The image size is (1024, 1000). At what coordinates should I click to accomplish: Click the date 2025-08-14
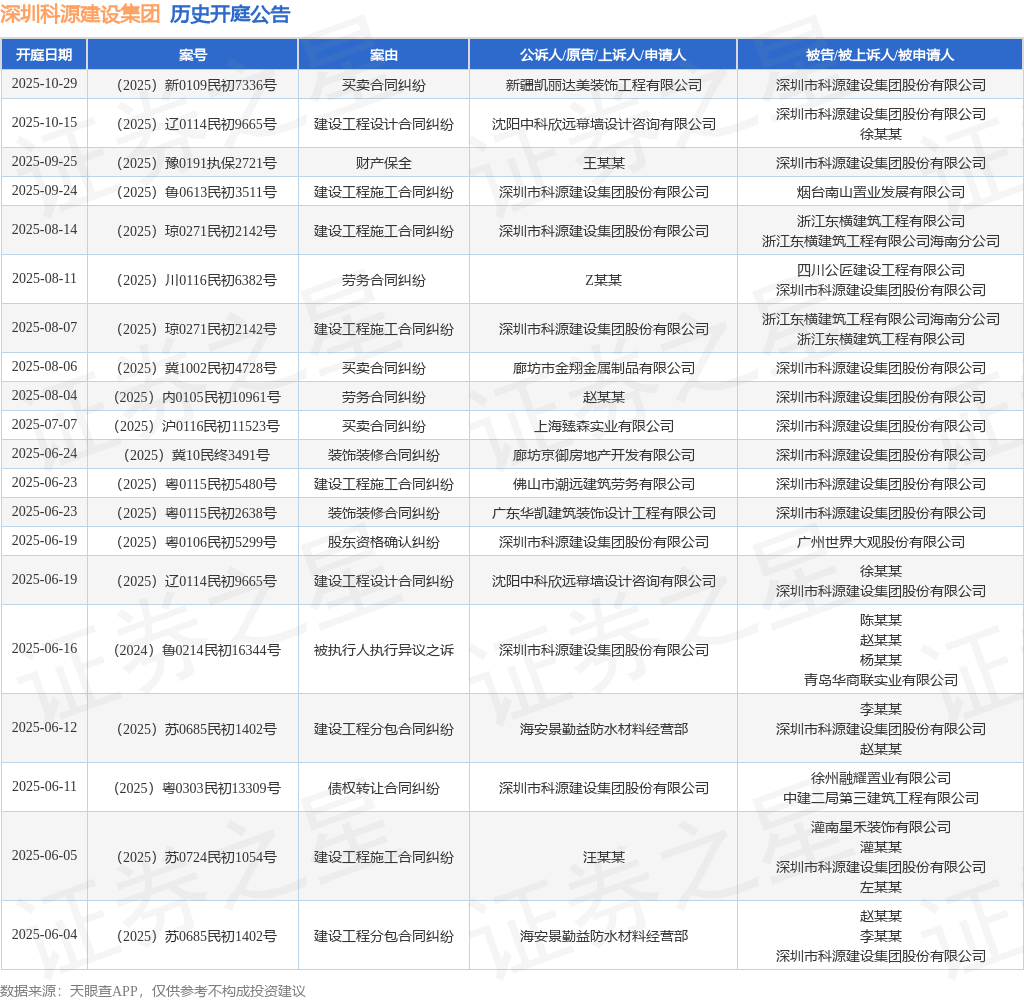44,230
